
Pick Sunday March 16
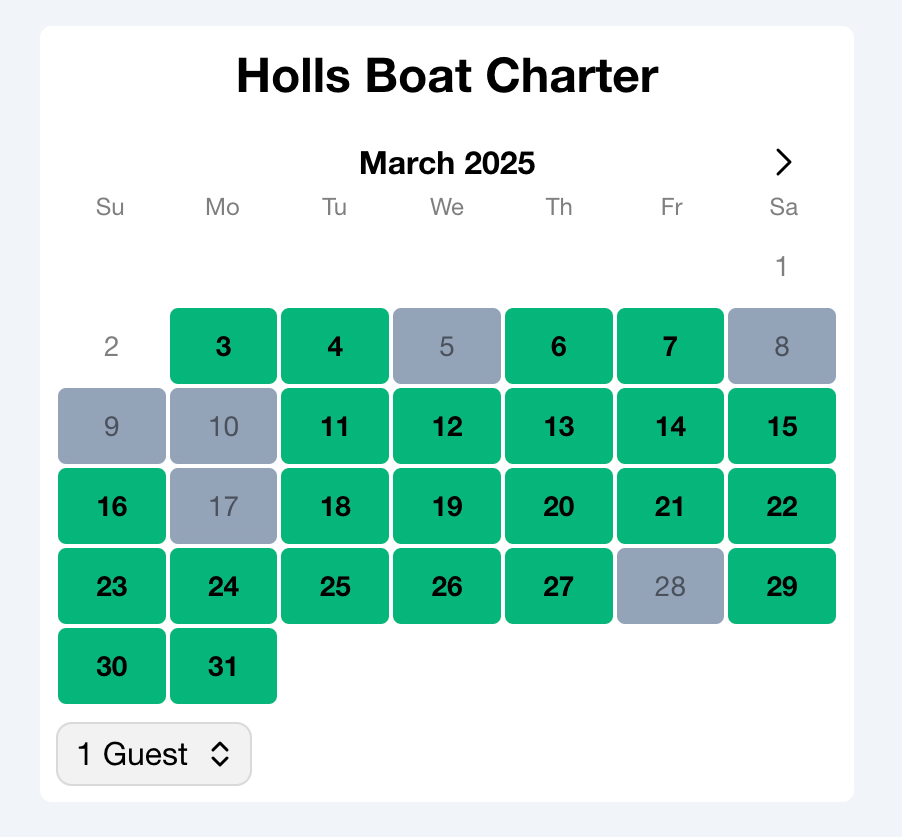pyautogui.click(x=112, y=506)
